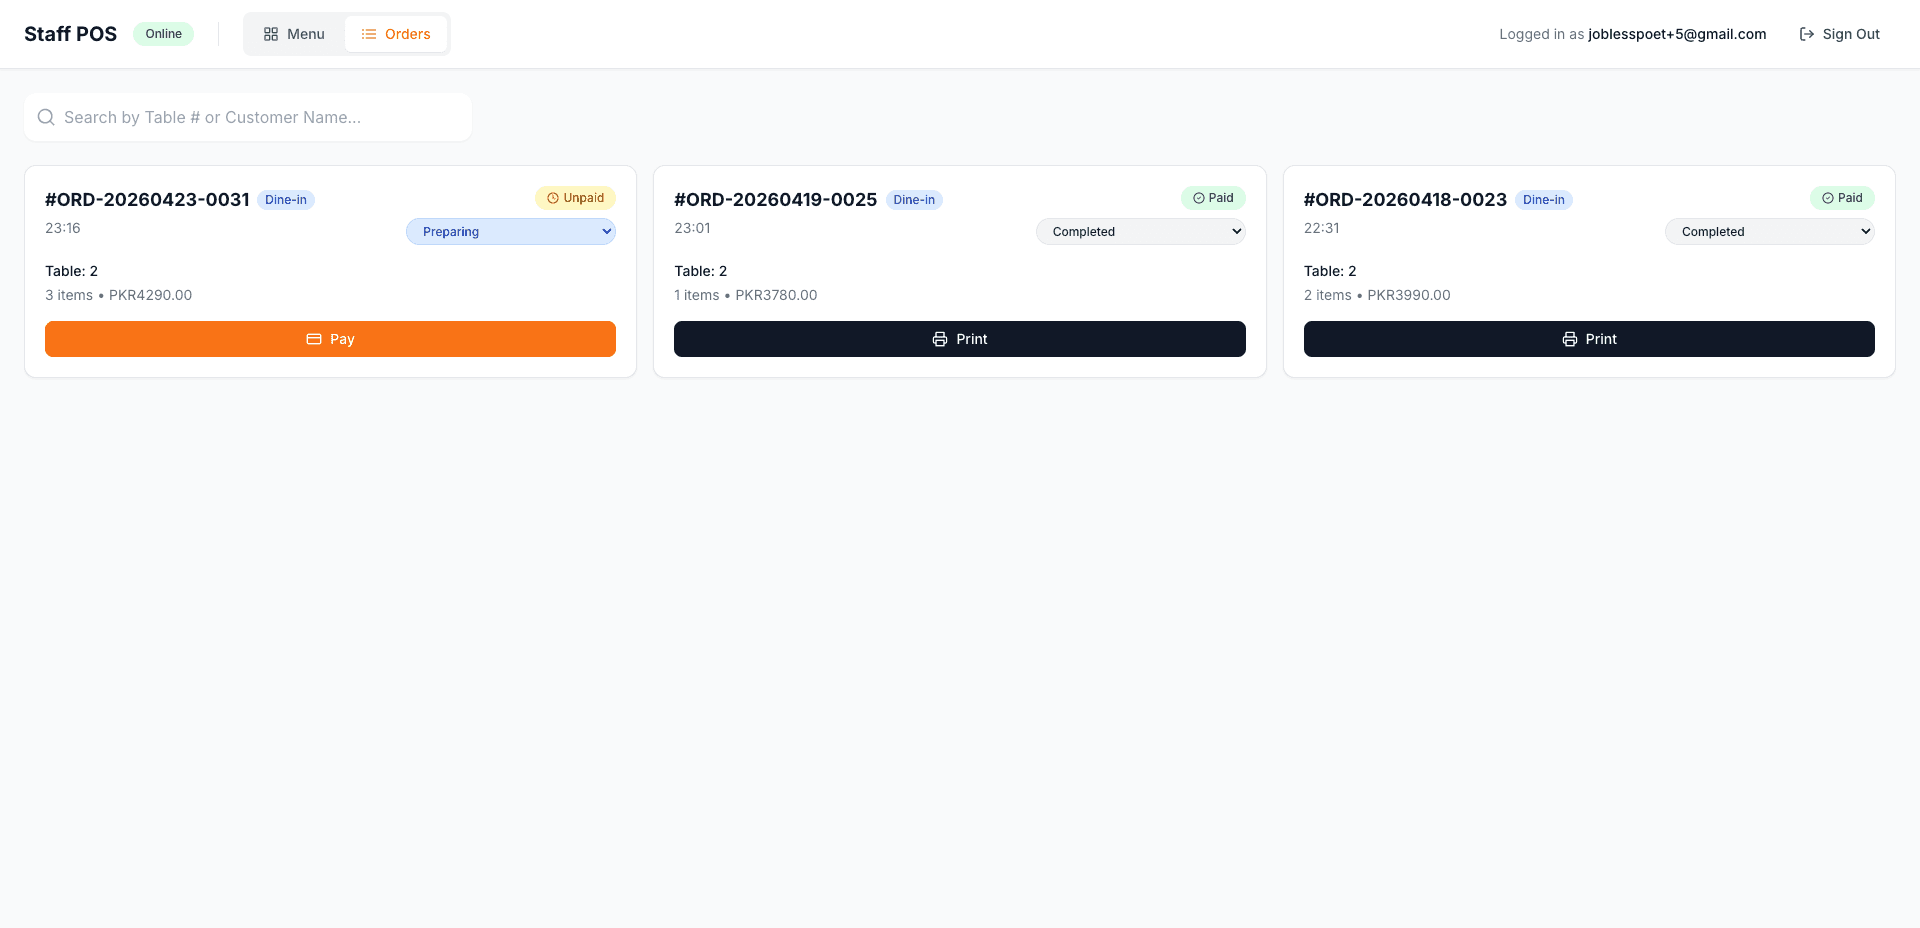
Task: Click the search magnifier icon
Action: 46,117
